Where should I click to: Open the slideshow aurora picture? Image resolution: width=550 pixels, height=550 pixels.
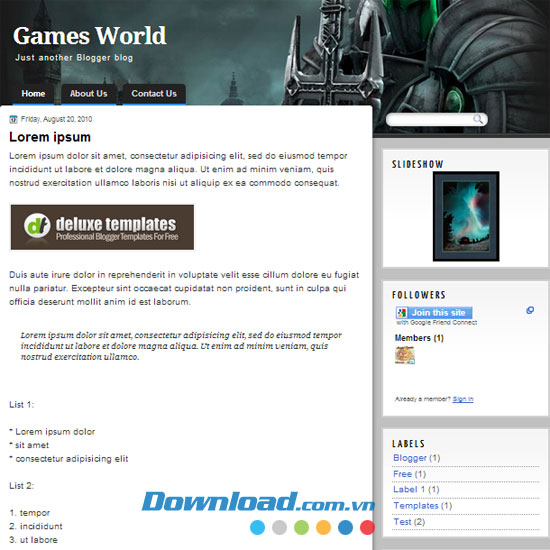coord(466,216)
